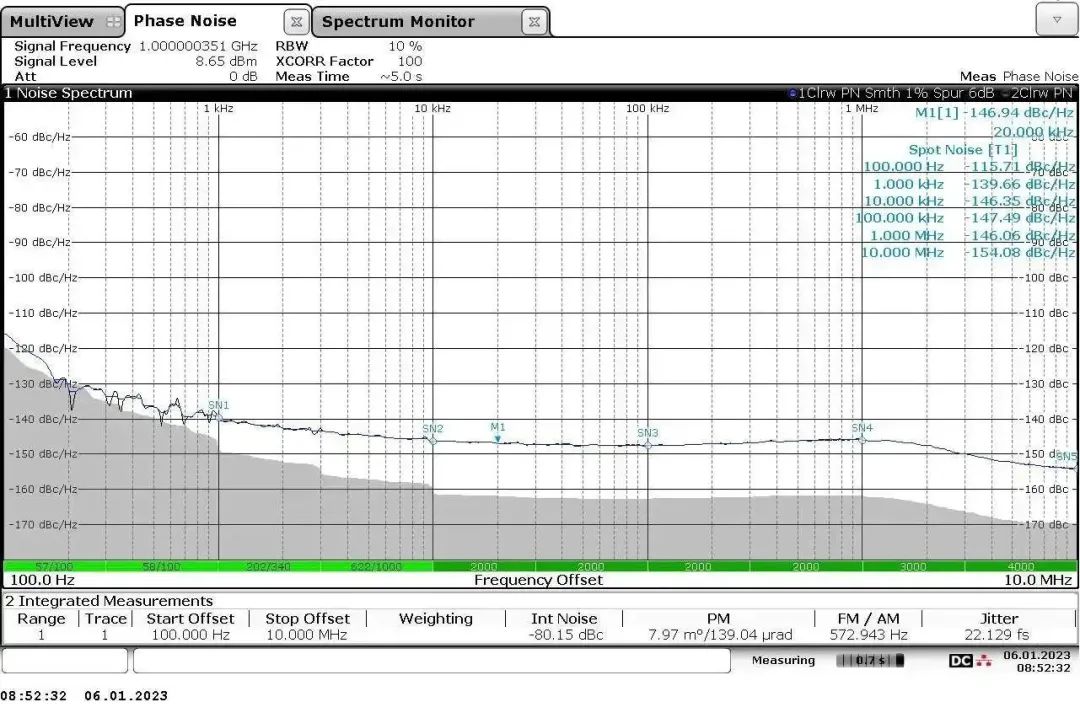
Task: Select the SN2 spot noise marker
Action: click(x=433, y=440)
